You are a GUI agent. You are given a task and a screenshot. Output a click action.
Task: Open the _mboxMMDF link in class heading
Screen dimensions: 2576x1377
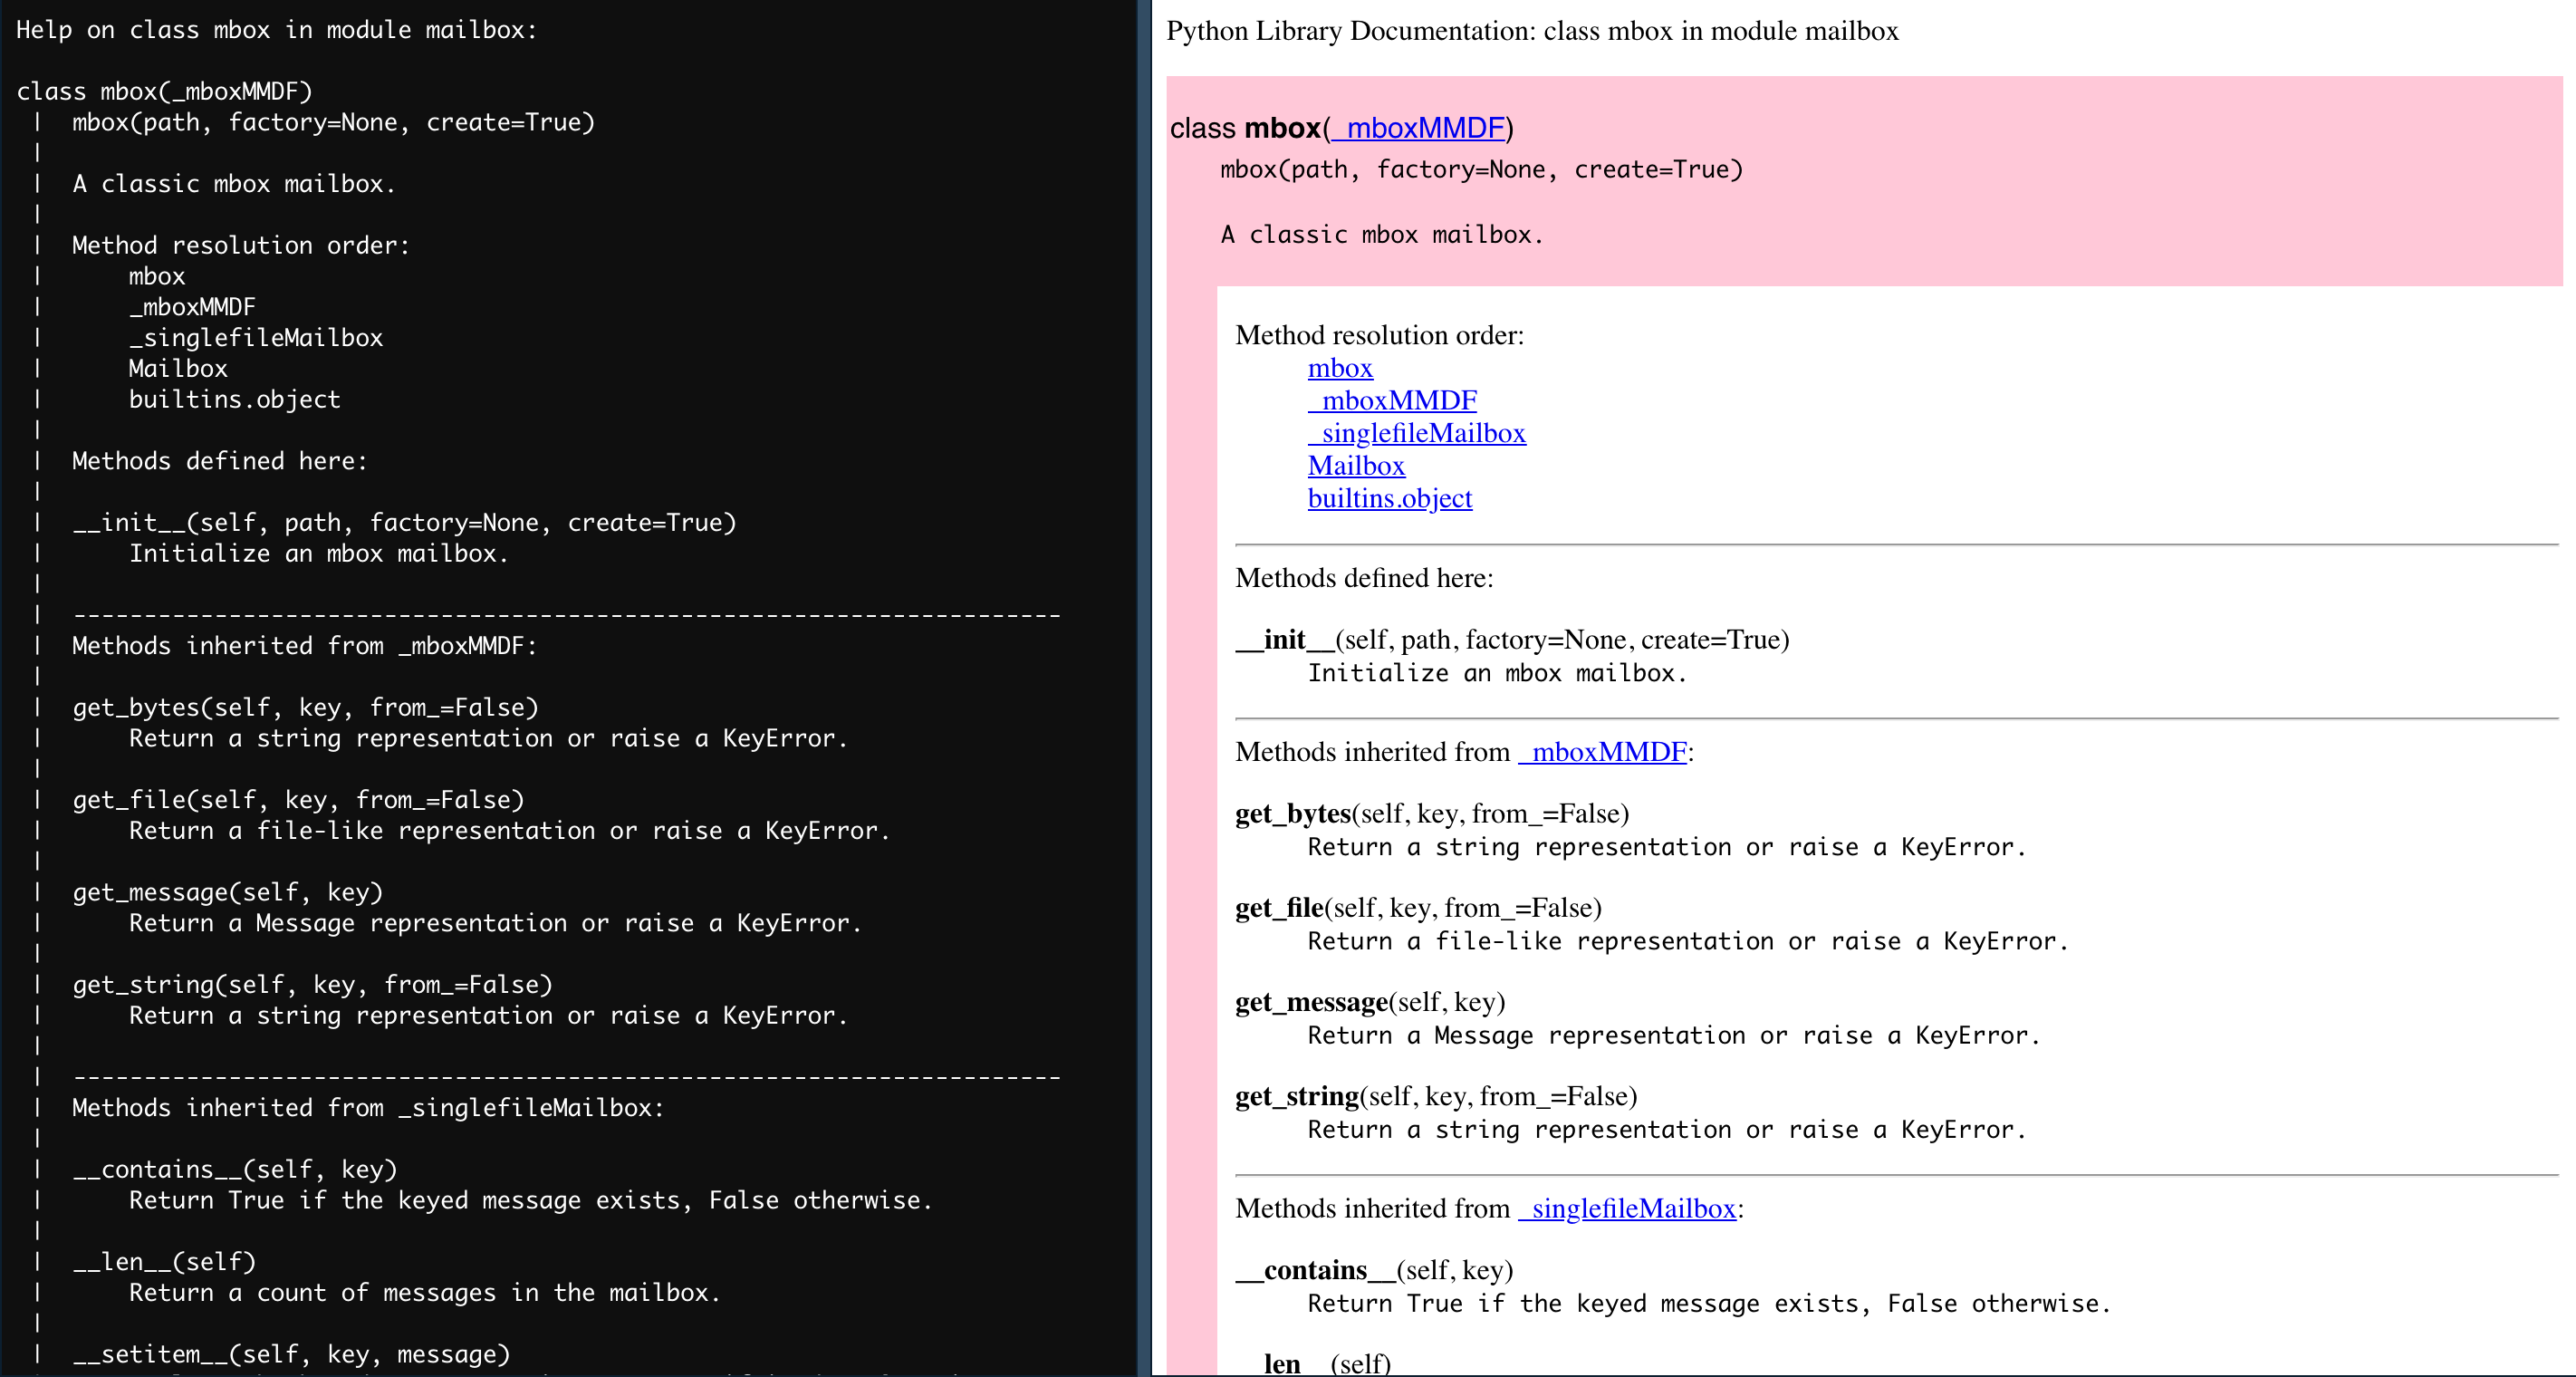[1418, 128]
